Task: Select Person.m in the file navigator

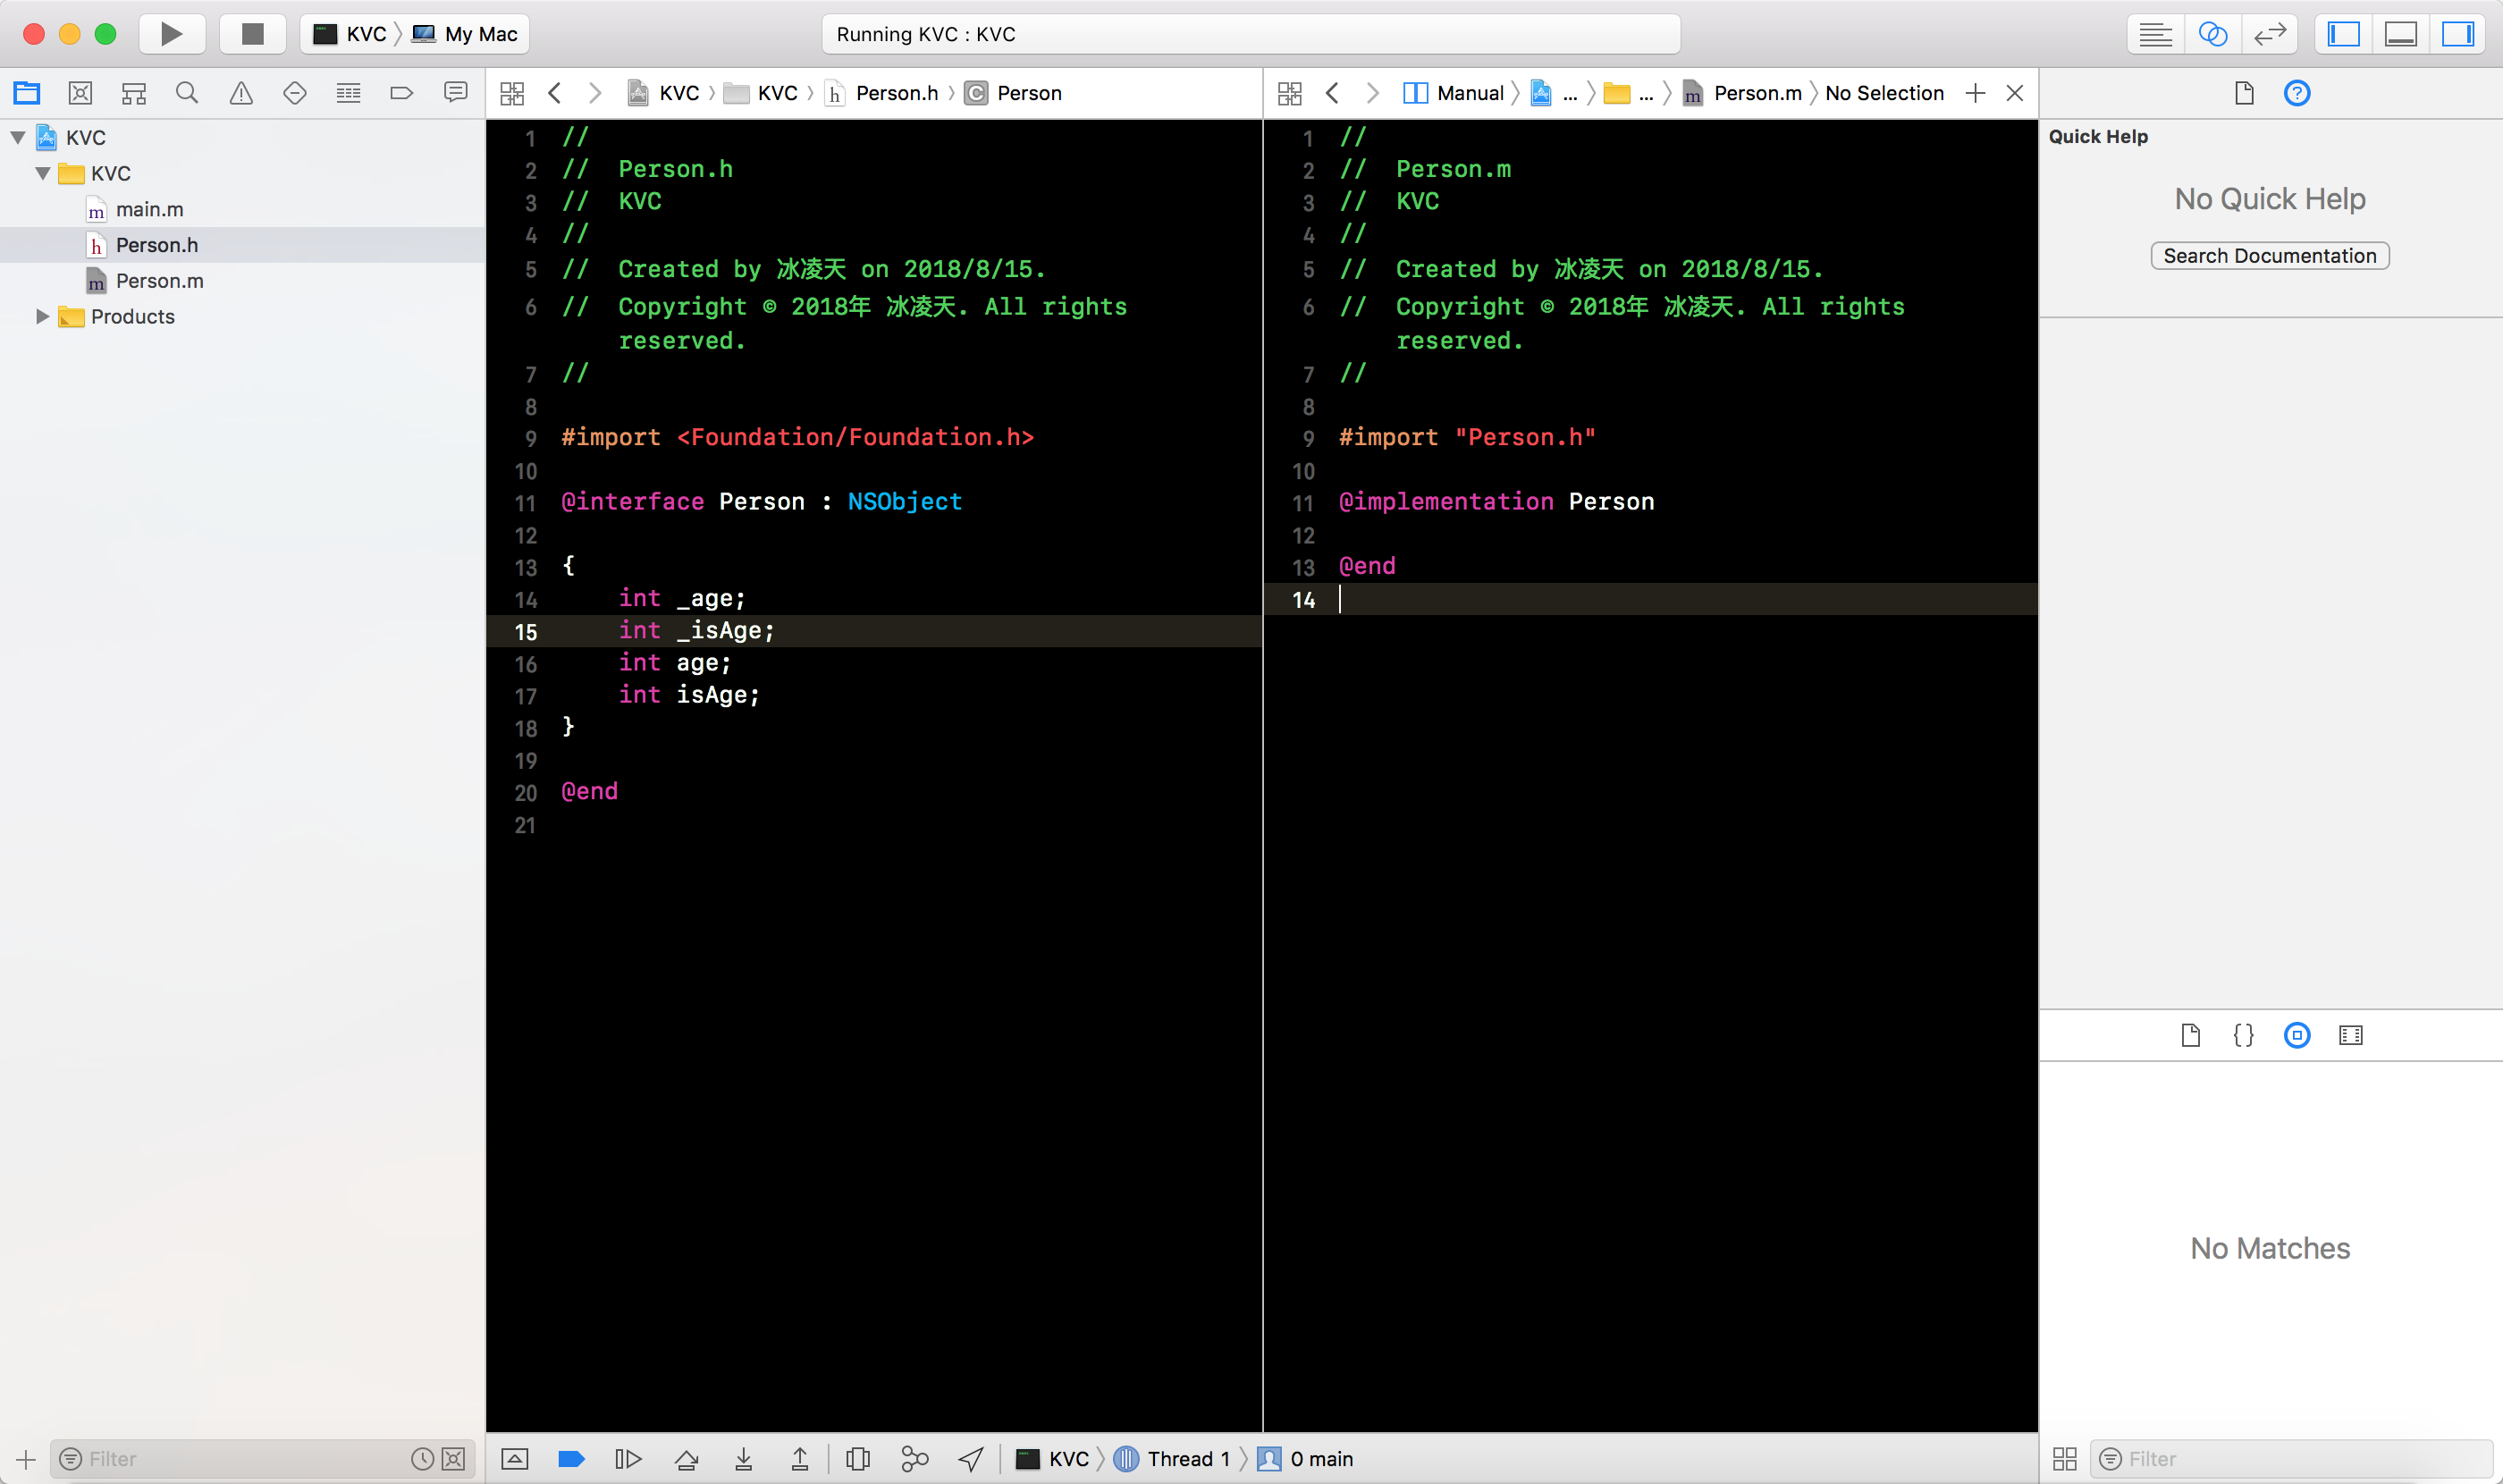Action: pos(159,281)
